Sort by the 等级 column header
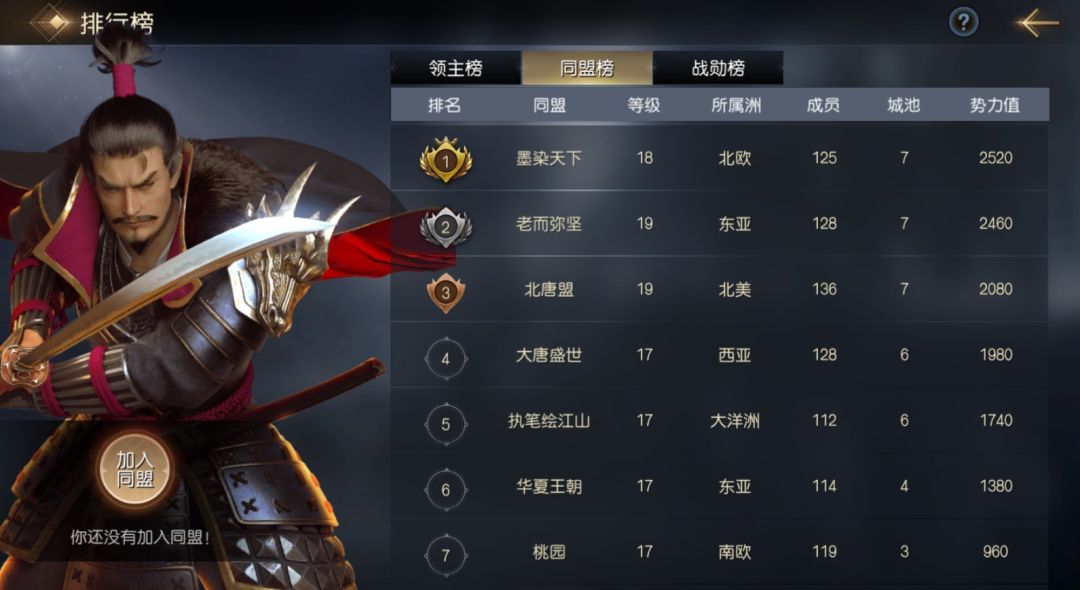The width and height of the screenshot is (1080, 590). coord(644,105)
